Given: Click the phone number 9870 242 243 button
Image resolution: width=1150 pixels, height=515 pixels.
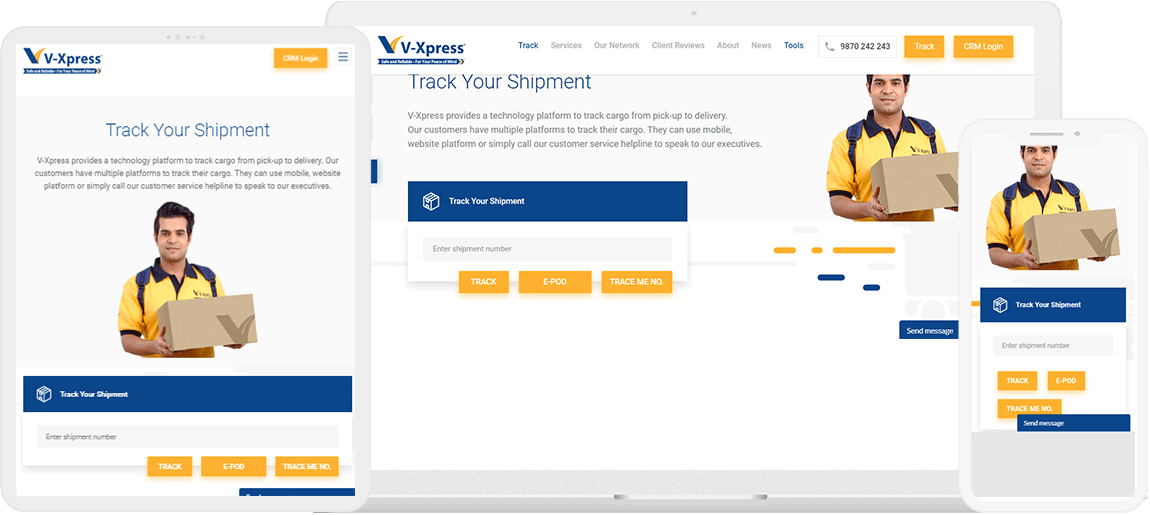Looking at the screenshot, I should click(x=857, y=46).
